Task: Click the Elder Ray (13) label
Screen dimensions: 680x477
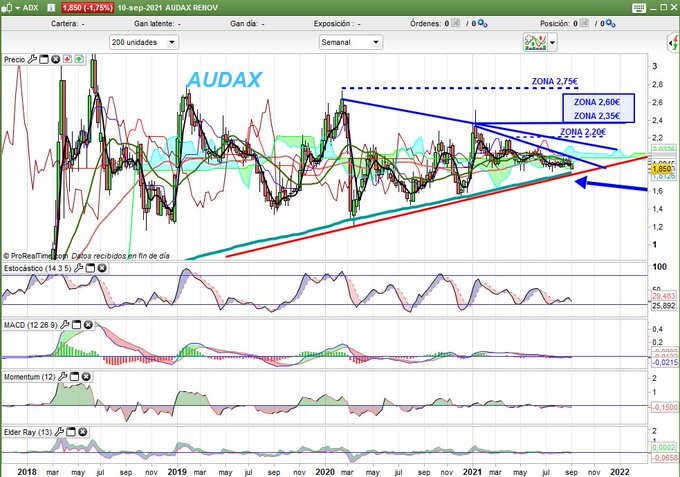Action: [28, 432]
